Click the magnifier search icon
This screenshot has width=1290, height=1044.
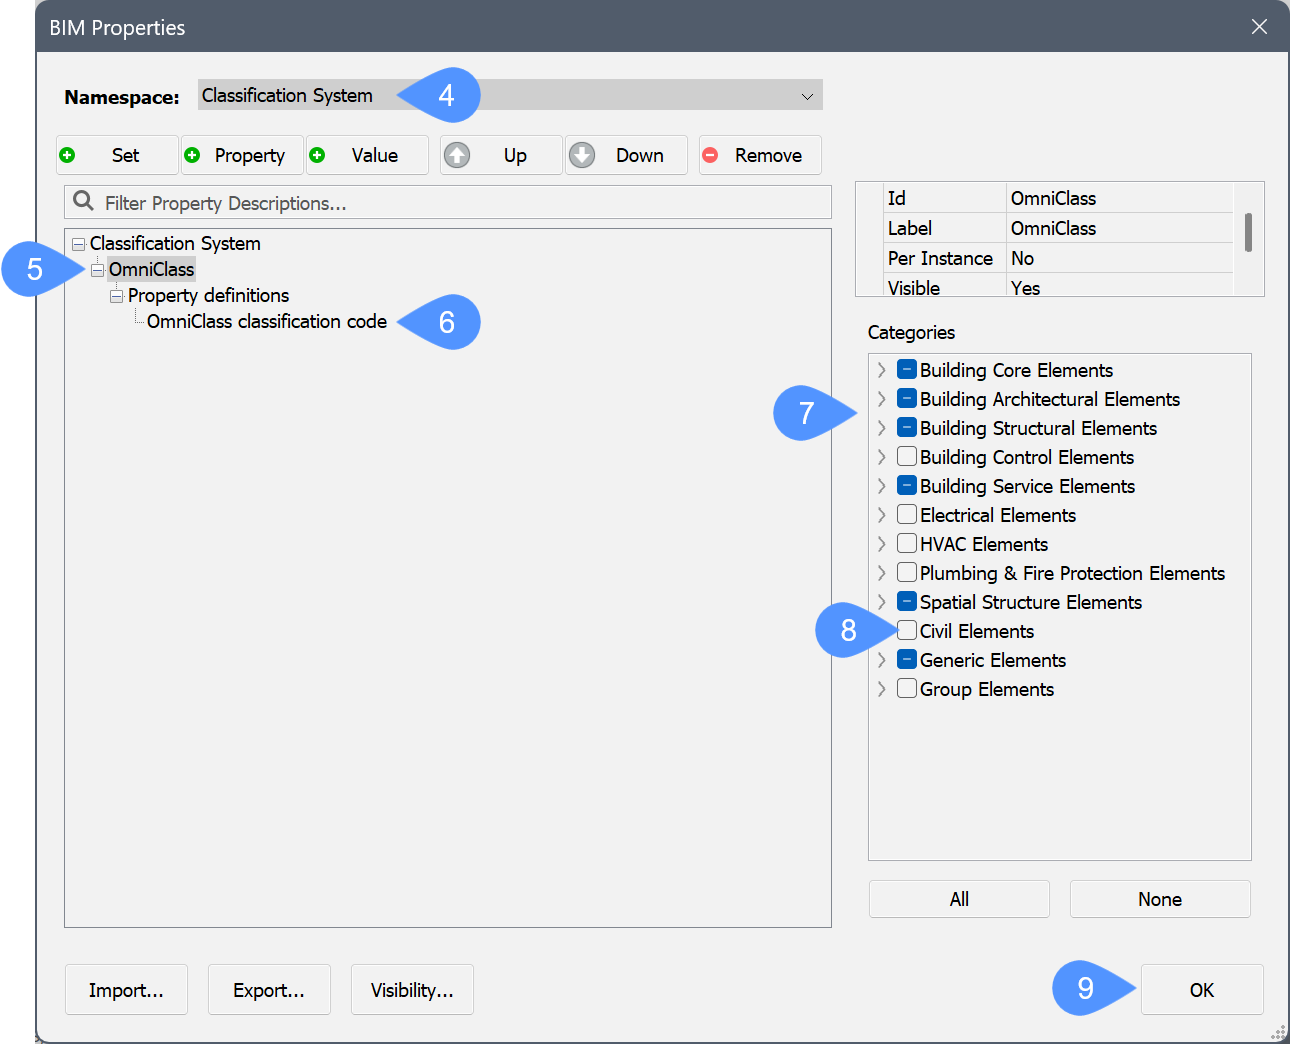pyautogui.click(x=84, y=202)
